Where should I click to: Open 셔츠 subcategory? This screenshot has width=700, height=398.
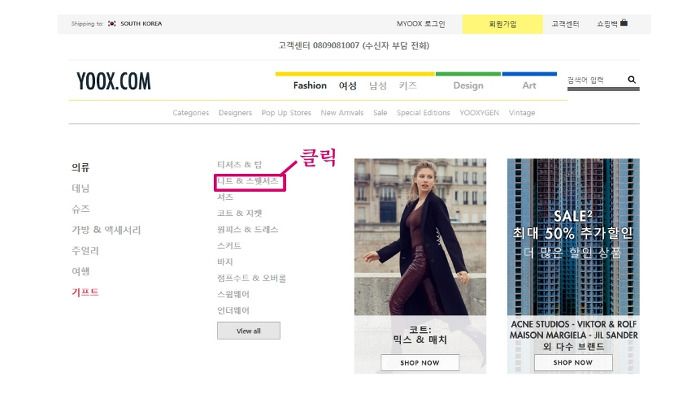coord(225,197)
